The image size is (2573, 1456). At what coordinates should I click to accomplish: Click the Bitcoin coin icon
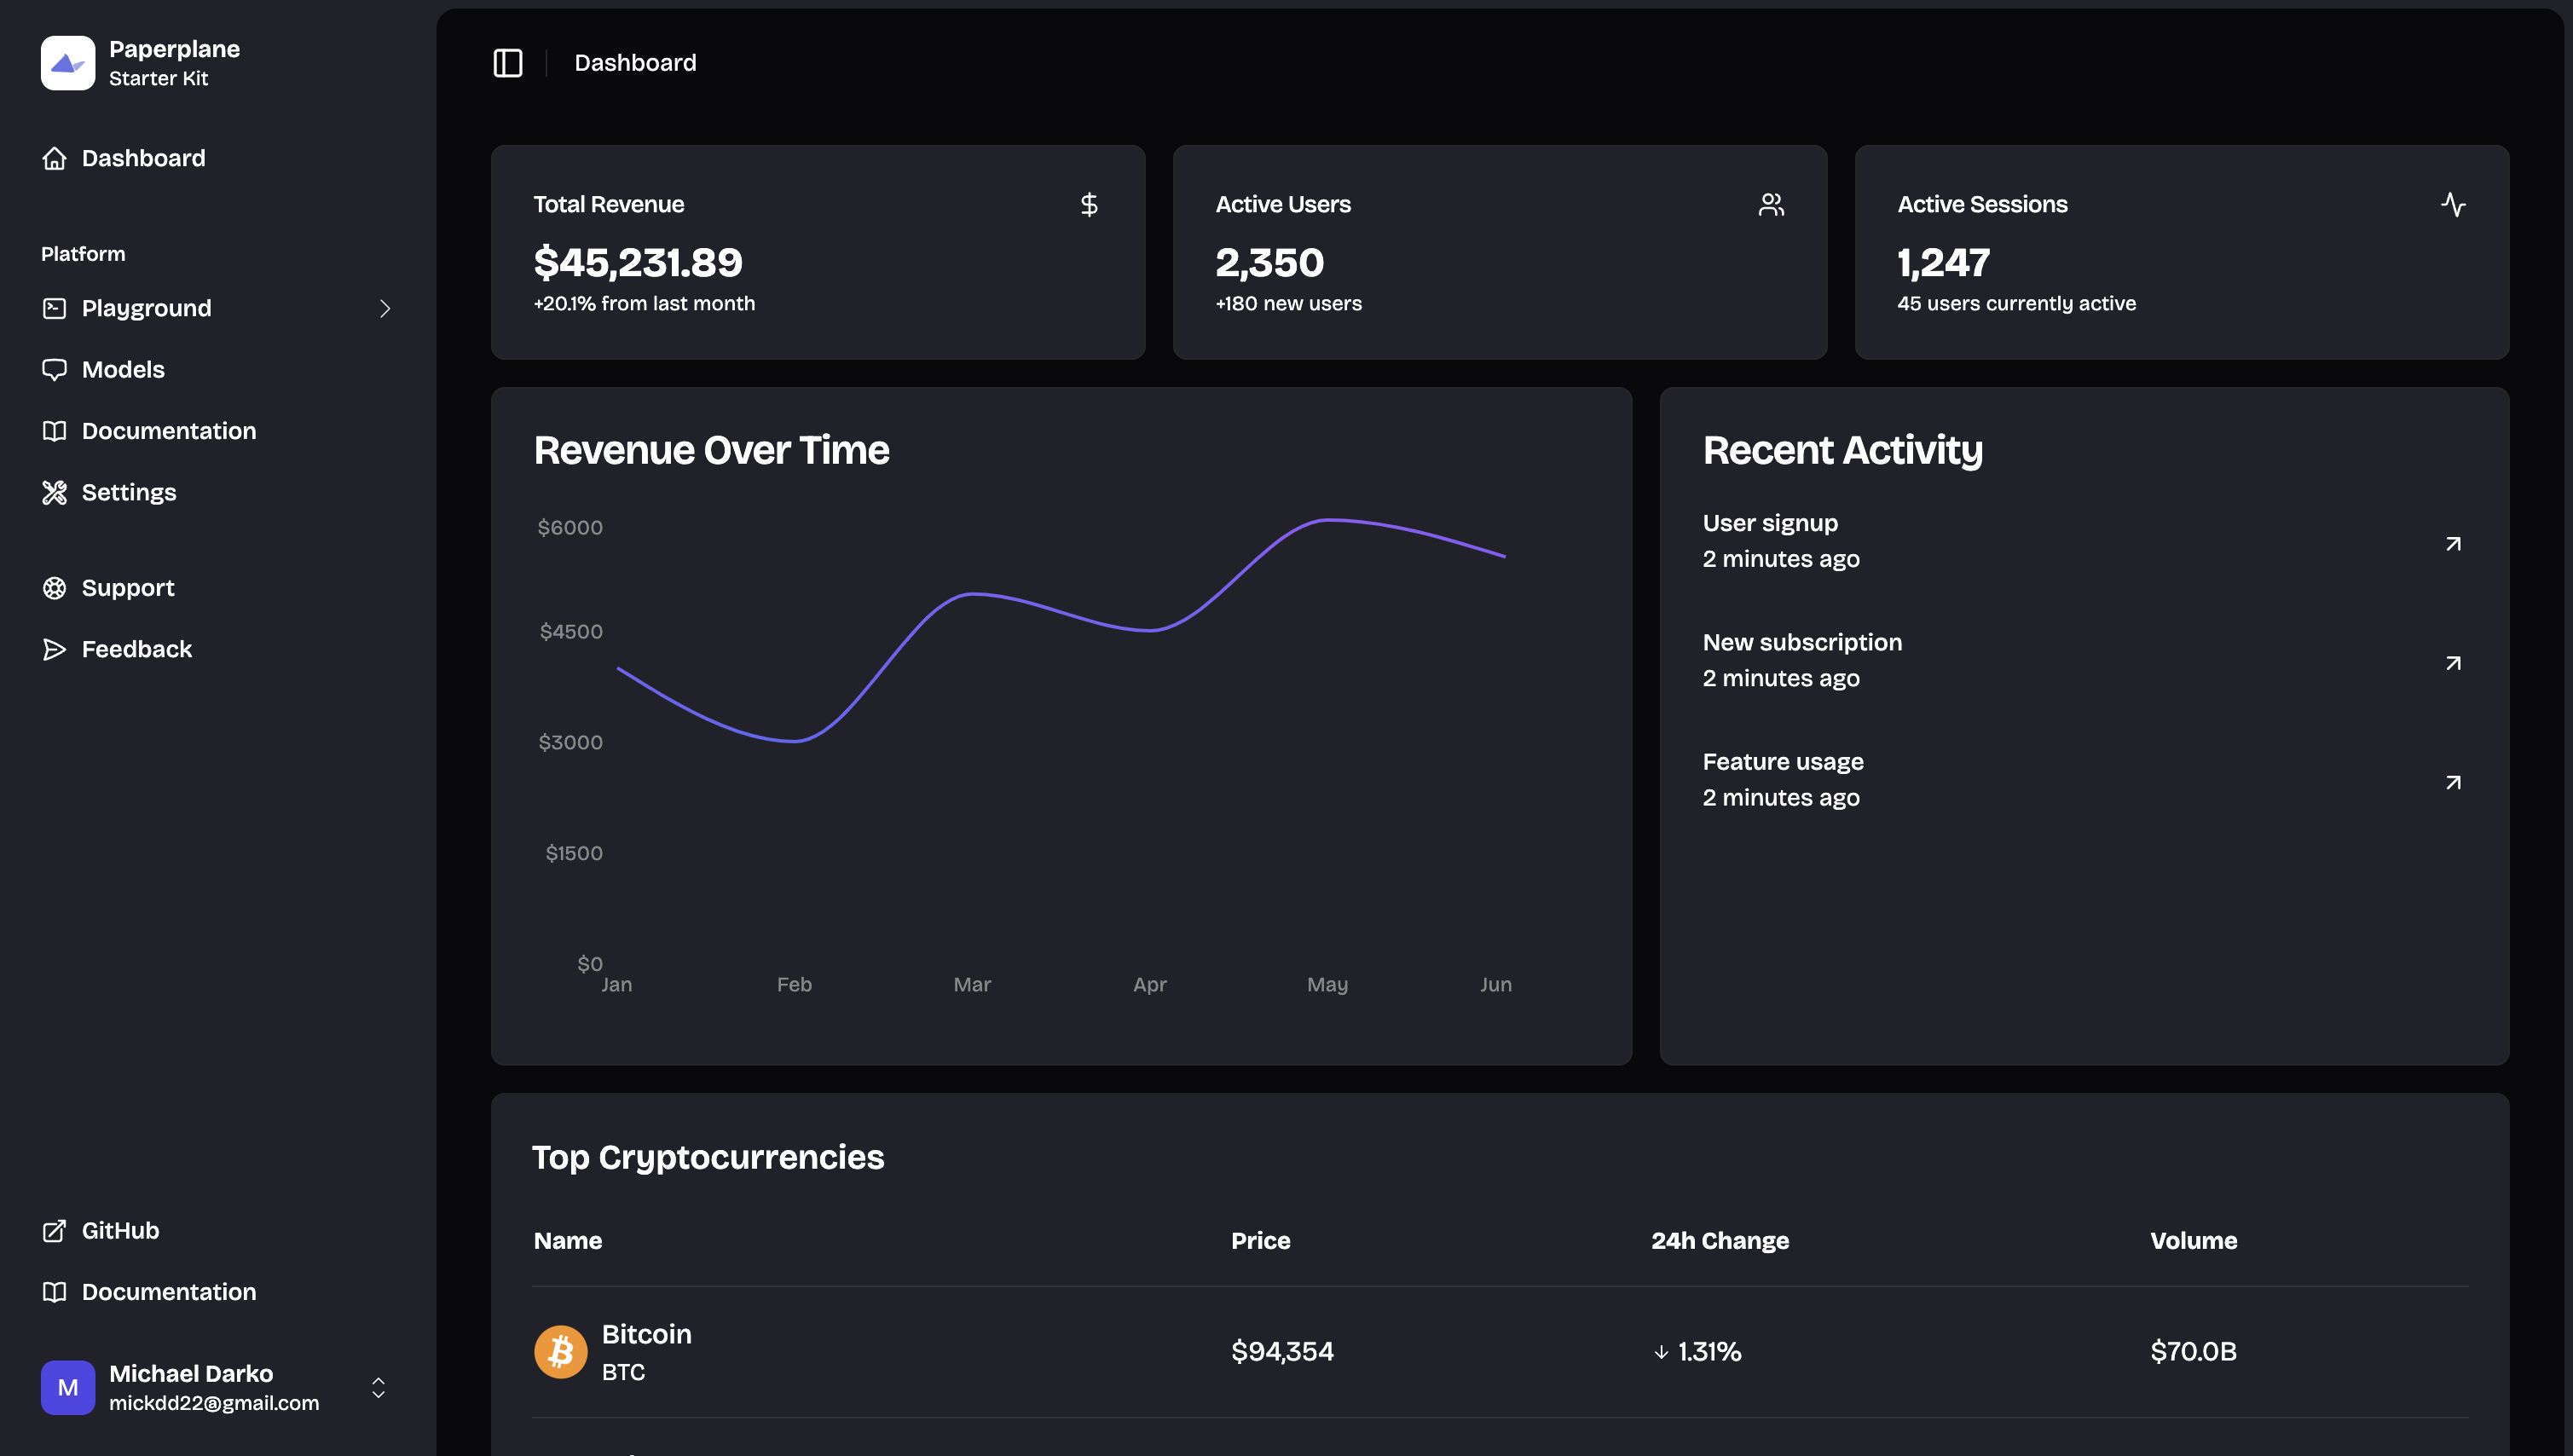[x=561, y=1352]
